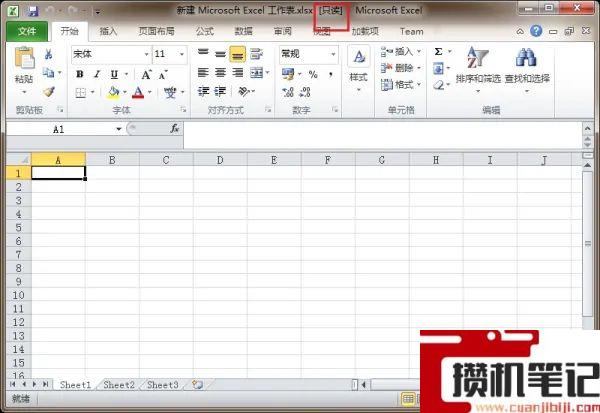The image size is (600, 413).
Task: Apply red font color A
Action: tap(138, 92)
